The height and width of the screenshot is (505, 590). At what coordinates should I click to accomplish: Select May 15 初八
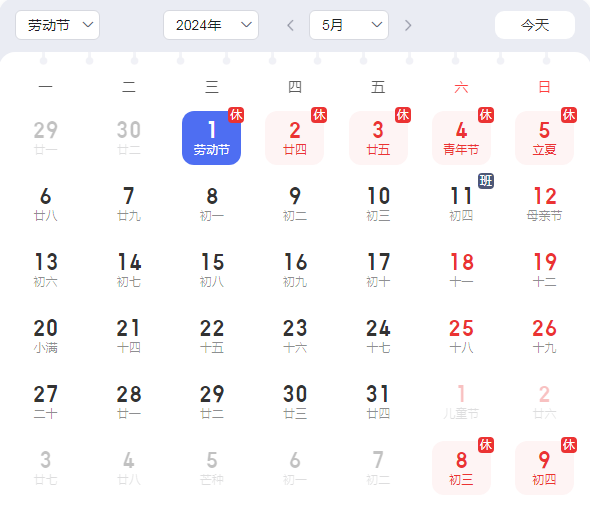pyautogui.click(x=211, y=270)
